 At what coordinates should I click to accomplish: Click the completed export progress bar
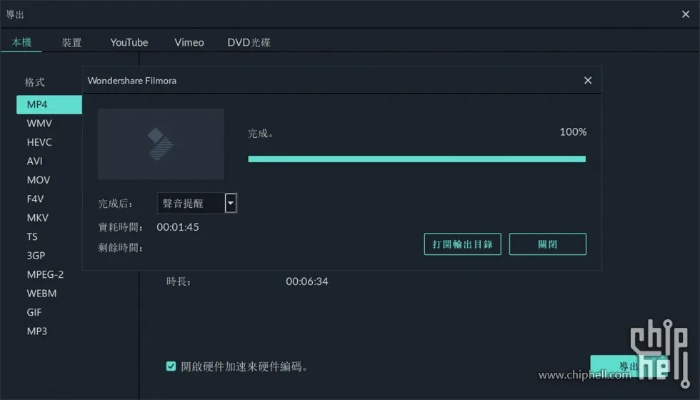[x=417, y=159]
